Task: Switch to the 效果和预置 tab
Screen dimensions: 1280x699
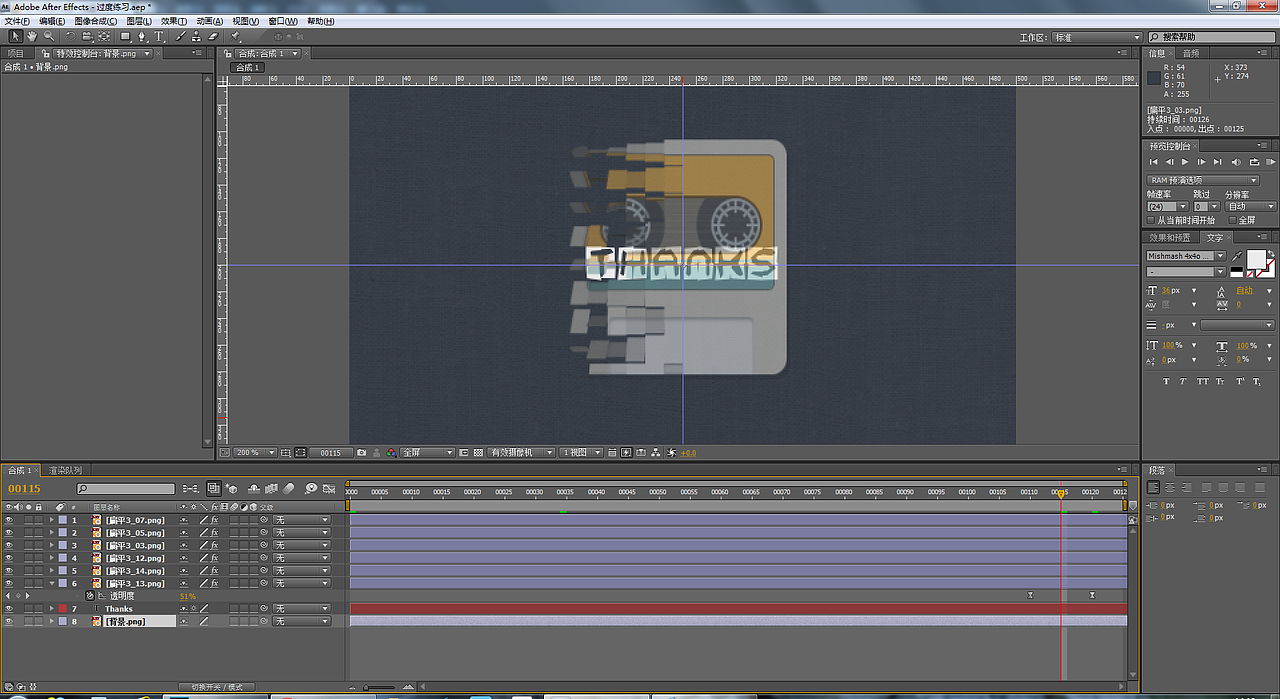Action: (1169, 237)
